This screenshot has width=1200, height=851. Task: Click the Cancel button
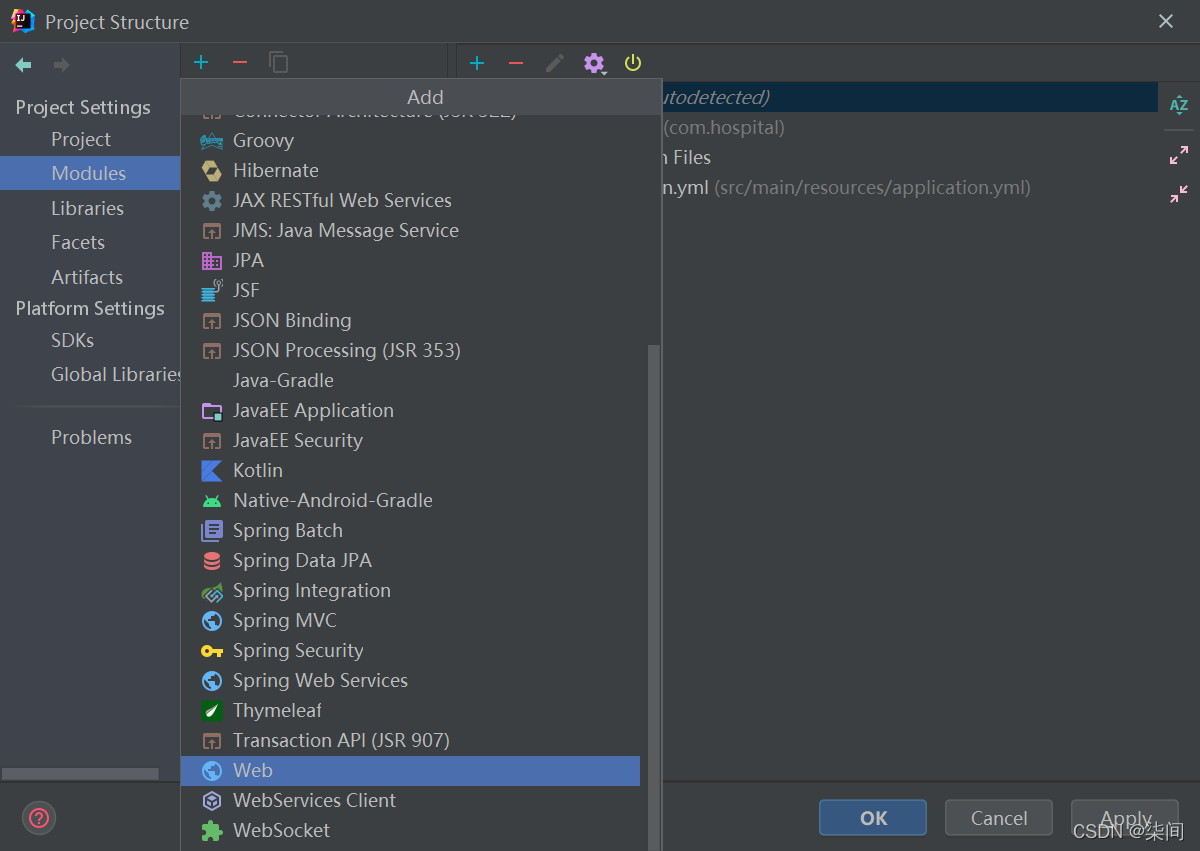(999, 818)
